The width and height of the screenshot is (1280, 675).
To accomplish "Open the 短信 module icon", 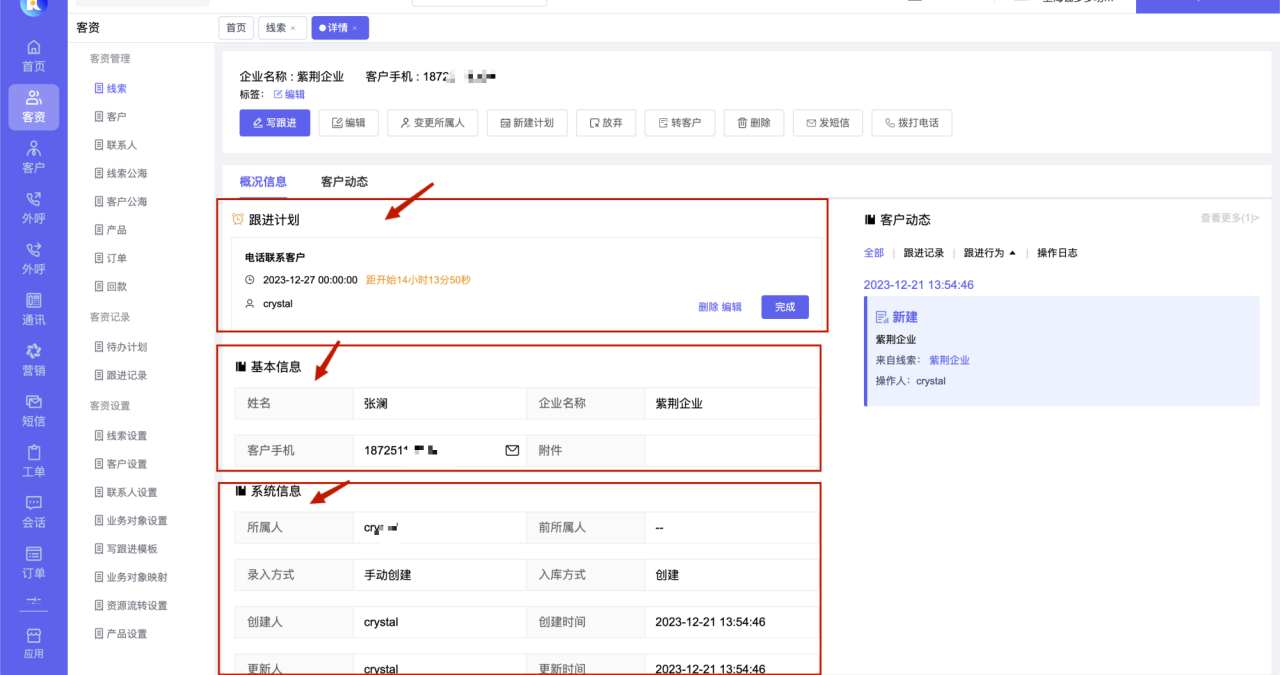I will (33, 411).
